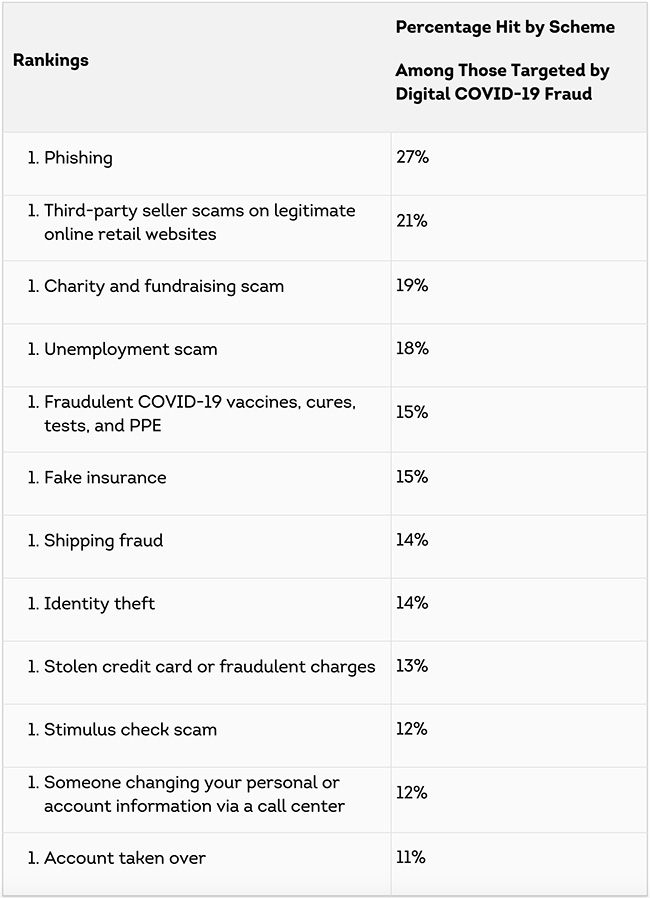Select the Phishing row label

[78, 158]
